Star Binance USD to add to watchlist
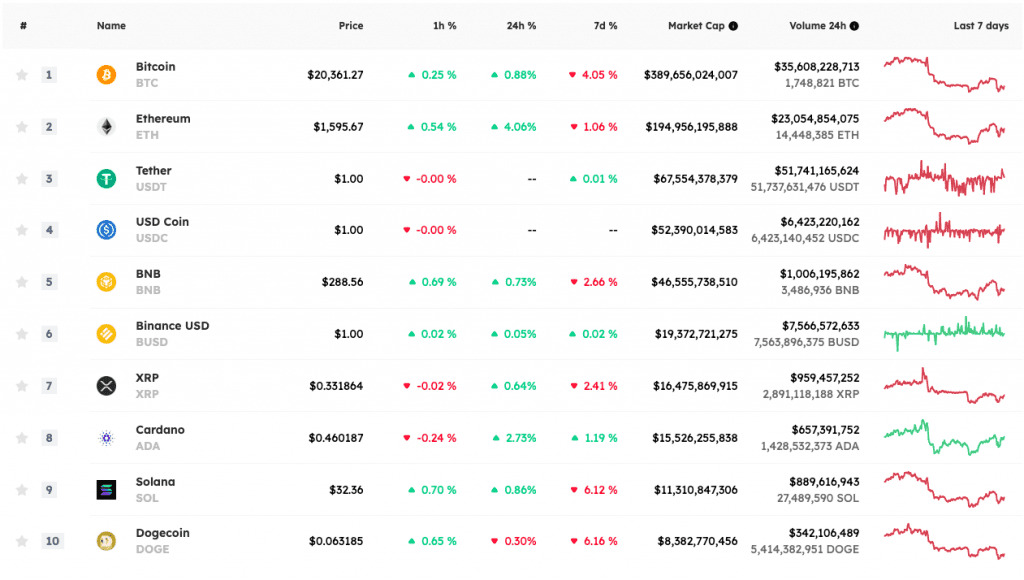This screenshot has width=1024, height=580. 22,334
